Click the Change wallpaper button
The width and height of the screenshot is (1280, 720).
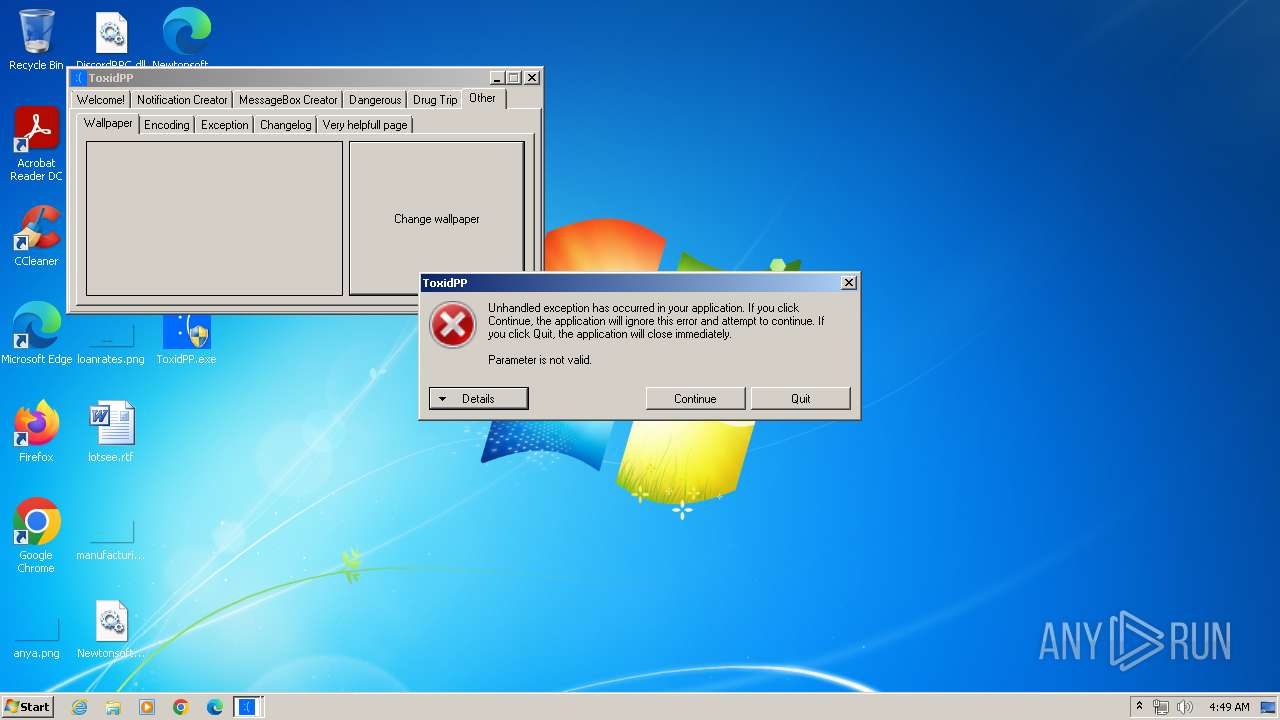point(436,218)
